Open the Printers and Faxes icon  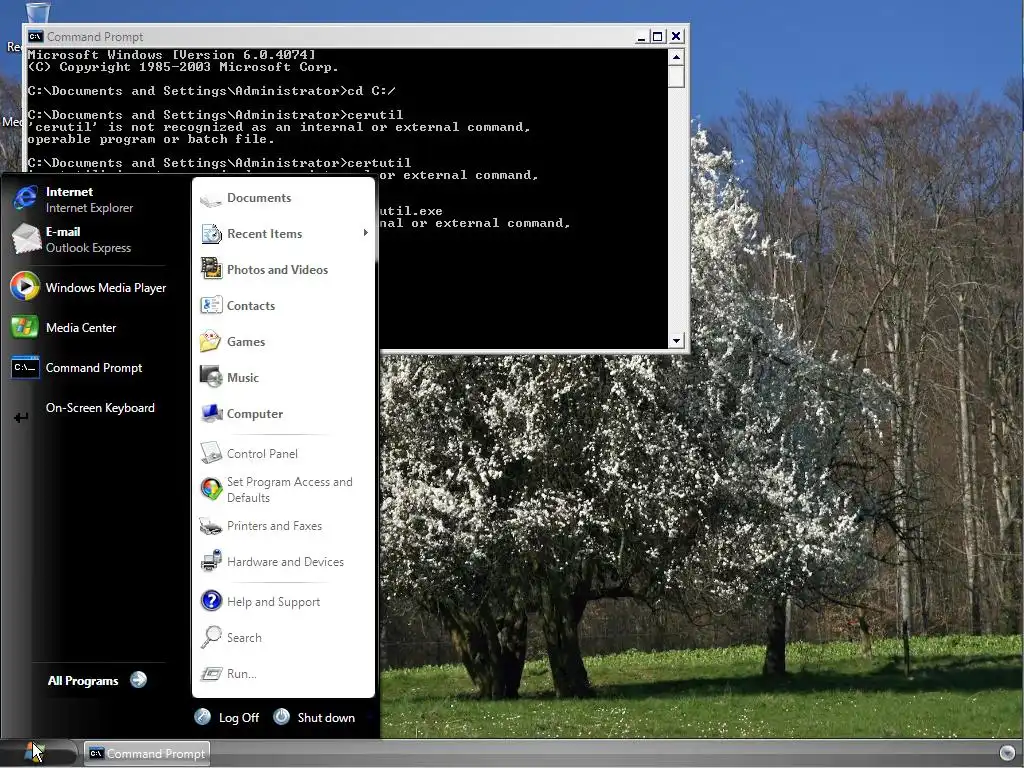point(210,526)
